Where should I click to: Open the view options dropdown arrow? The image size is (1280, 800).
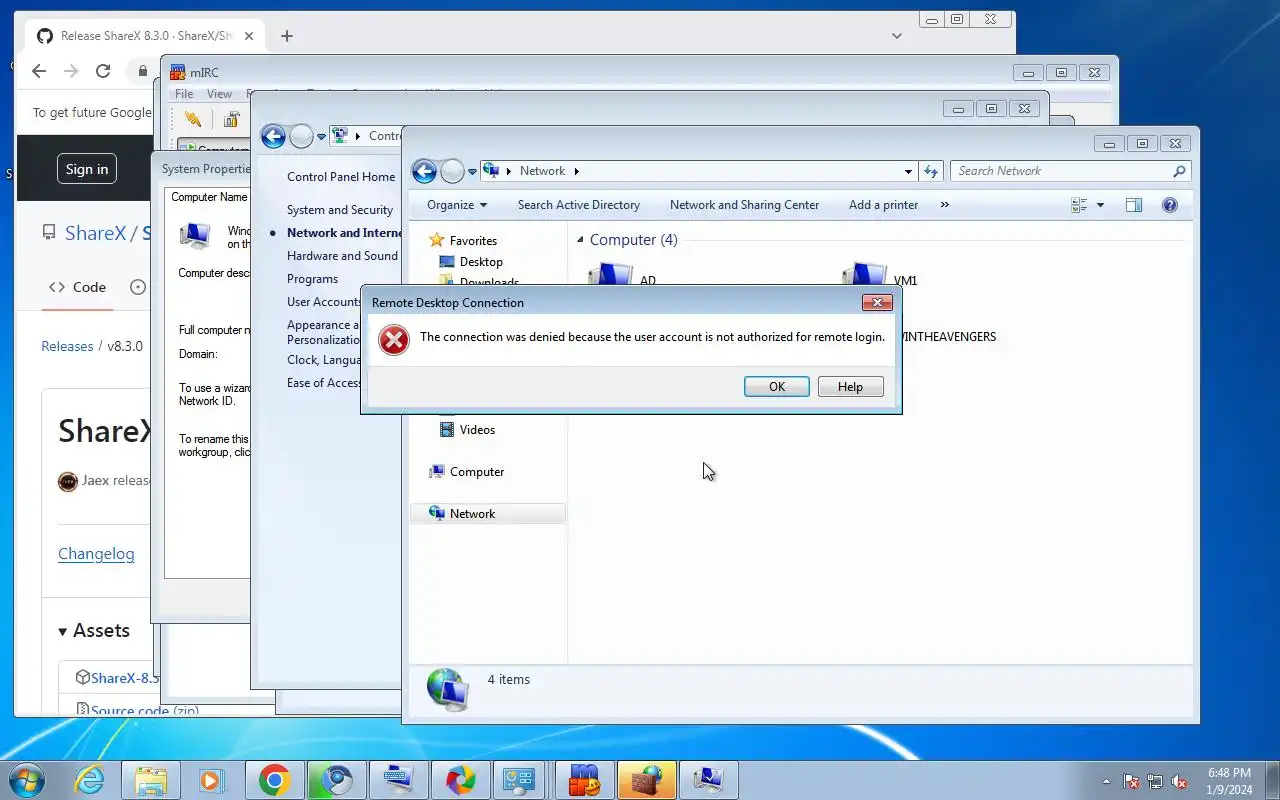tap(1100, 205)
